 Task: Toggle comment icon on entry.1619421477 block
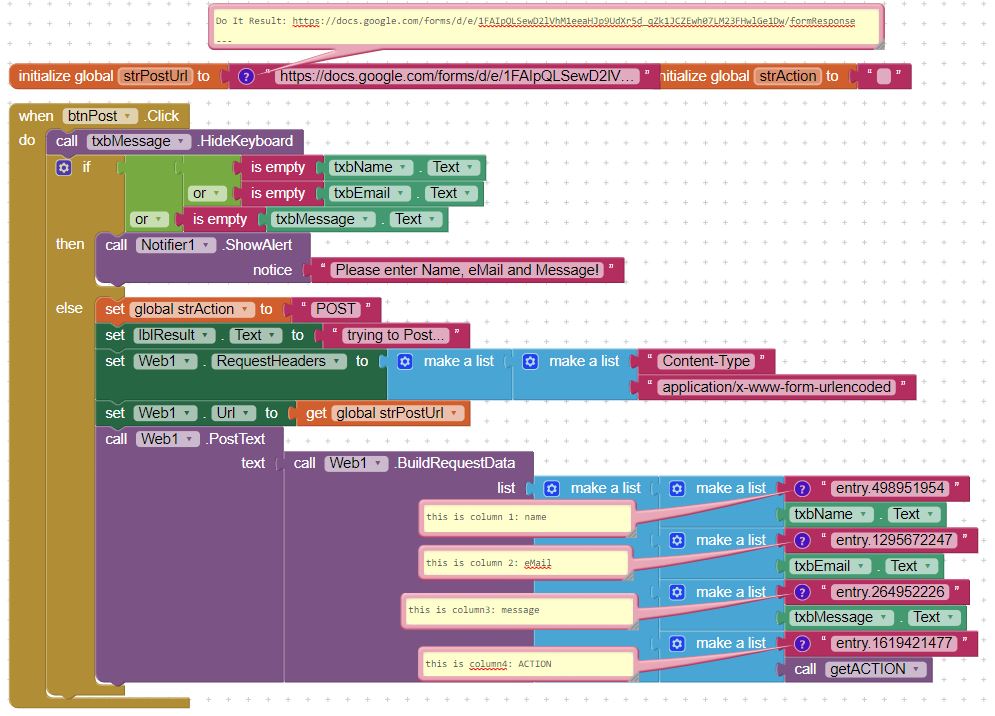(x=802, y=644)
